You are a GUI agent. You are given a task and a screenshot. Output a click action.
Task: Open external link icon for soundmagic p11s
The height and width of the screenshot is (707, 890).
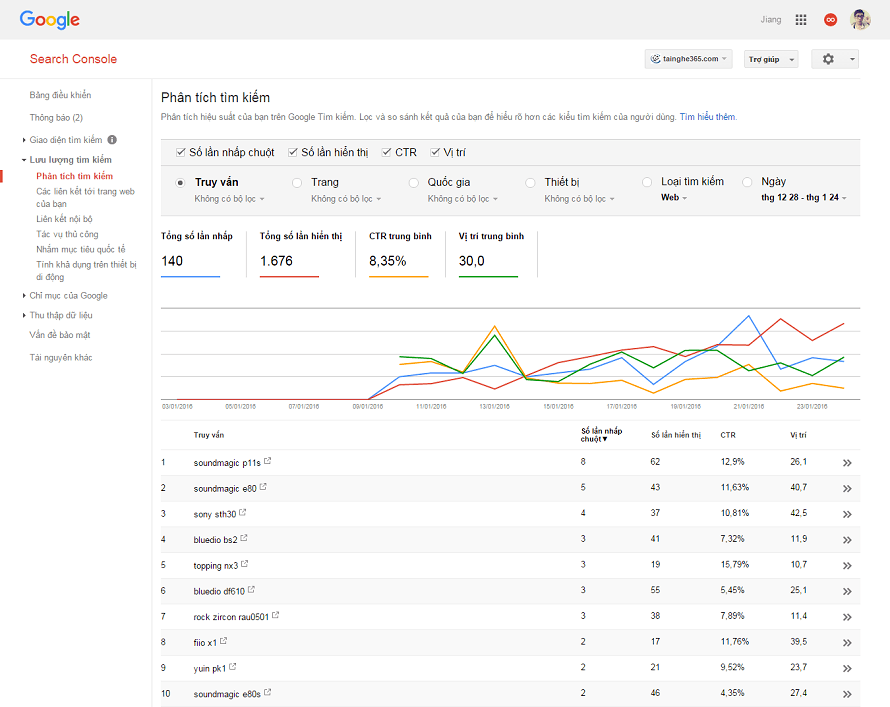[267, 461]
